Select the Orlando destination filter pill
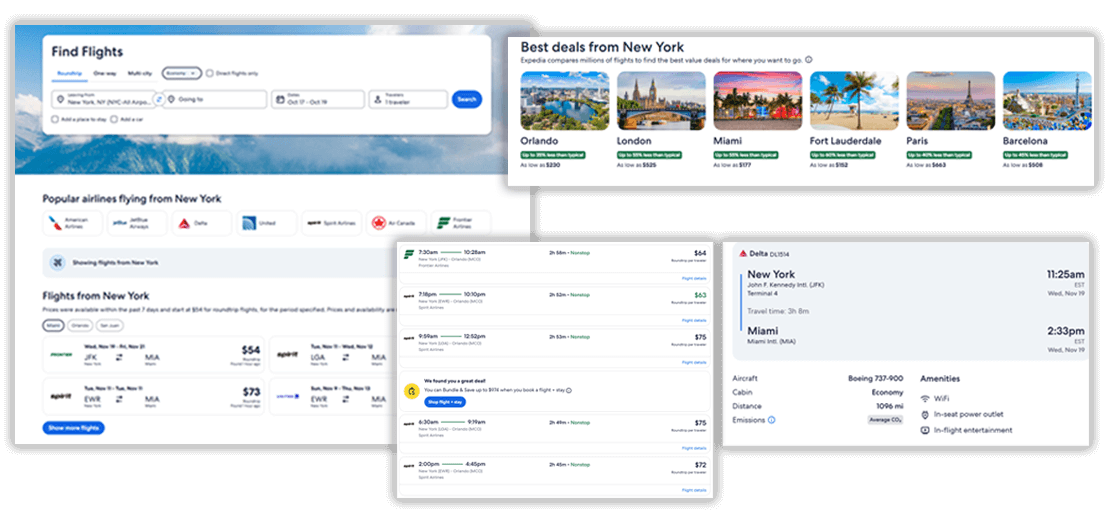The image size is (1110, 518). pos(80,325)
